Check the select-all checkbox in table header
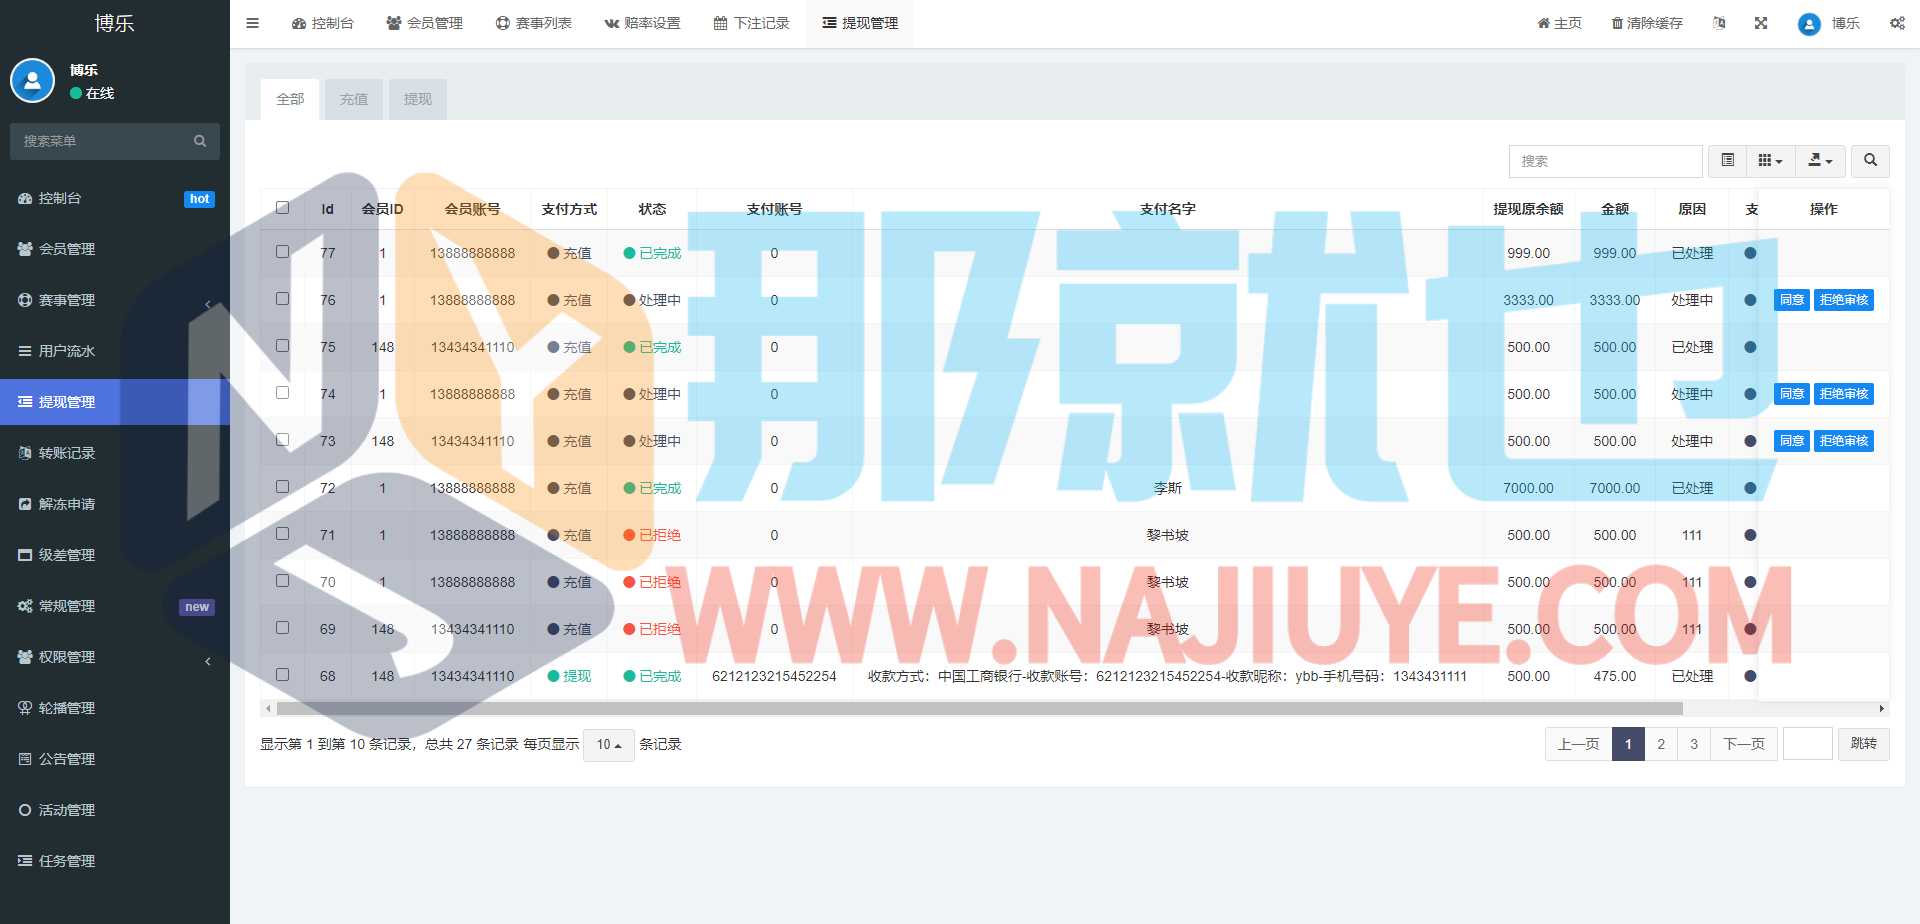Screen dimensions: 1920x924 coord(282,208)
